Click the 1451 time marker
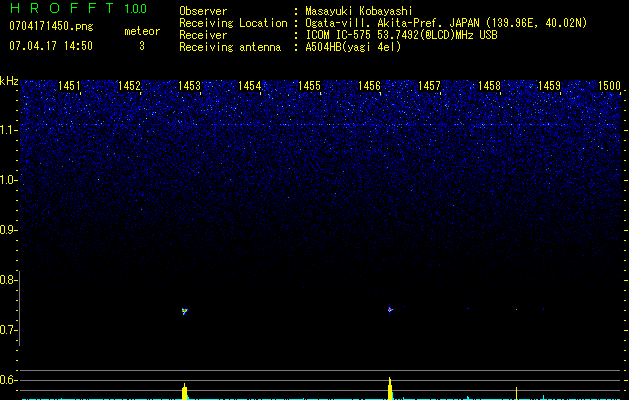Screen dimensions: 629x400 pos(70,87)
